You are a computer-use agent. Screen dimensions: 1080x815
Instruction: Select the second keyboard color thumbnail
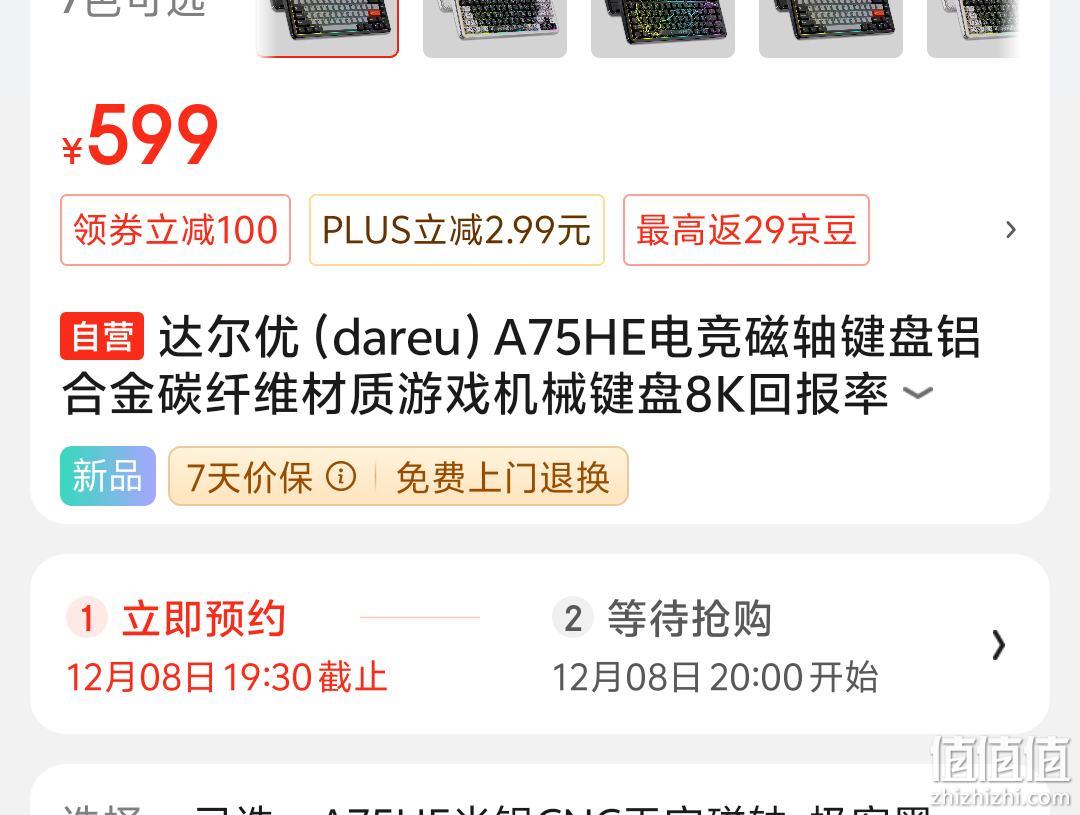[x=495, y=28]
